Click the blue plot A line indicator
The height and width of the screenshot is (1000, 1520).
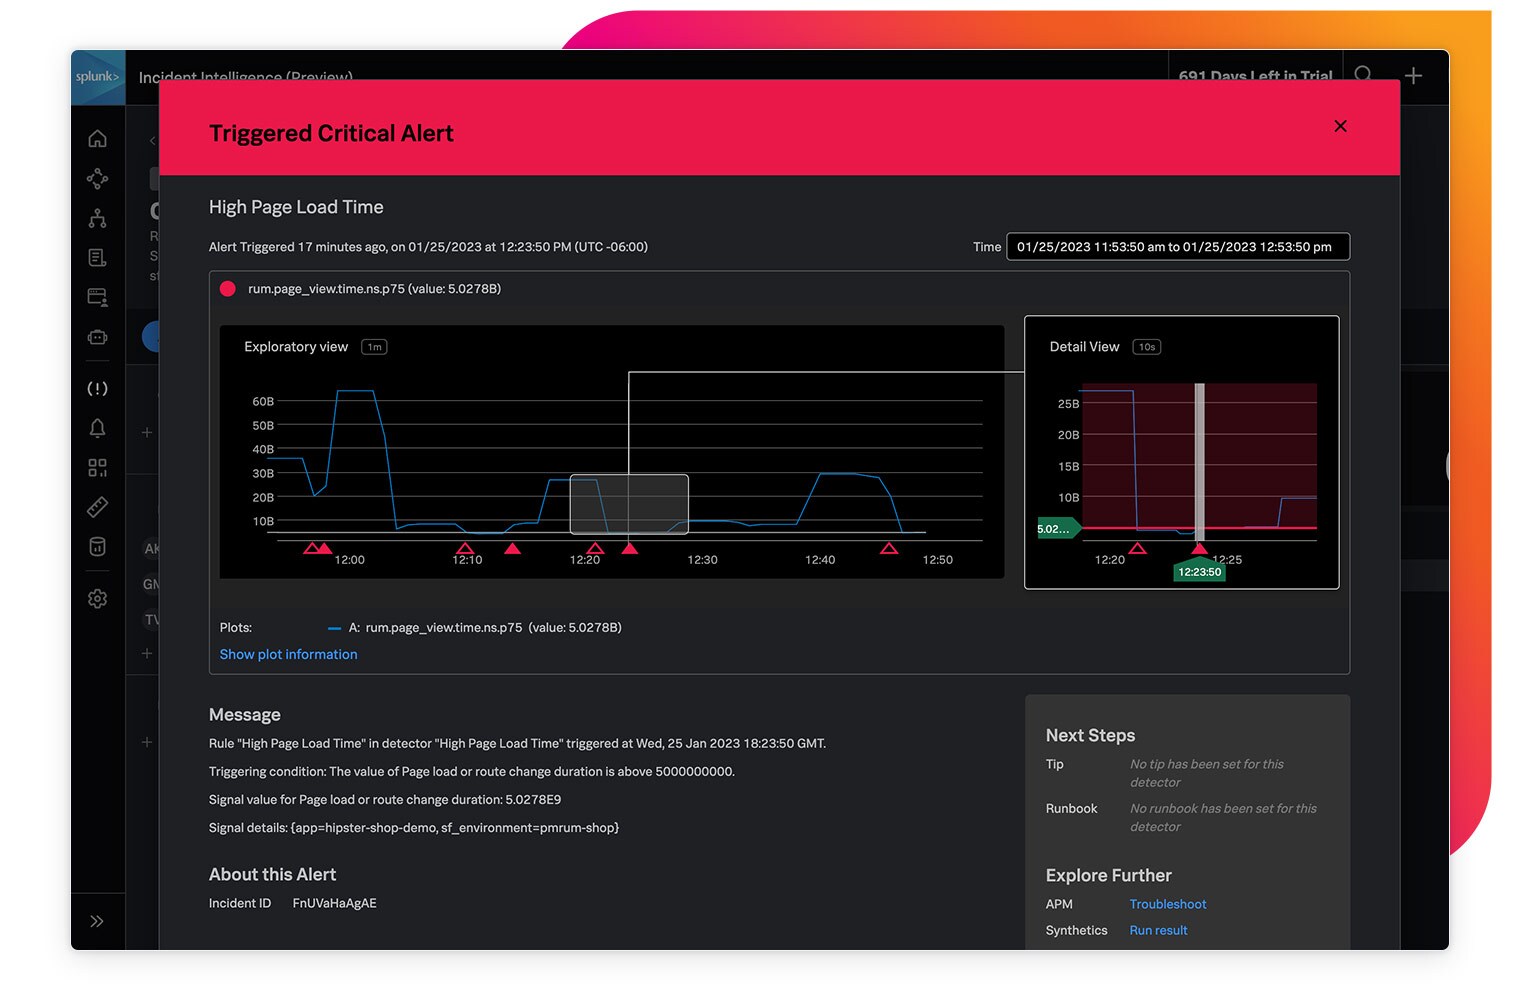pyautogui.click(x=334, y=628)
